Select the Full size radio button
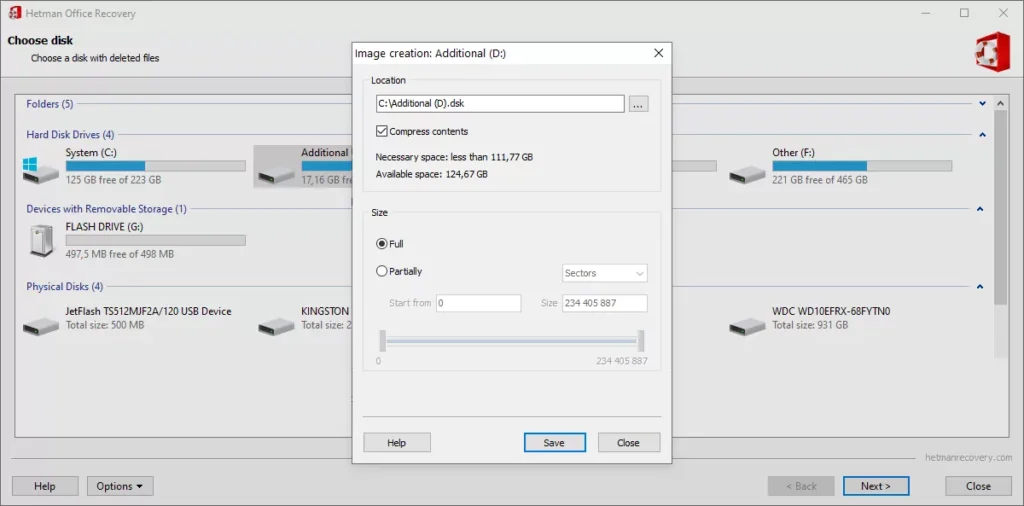The image size is (1024, 506). (x=382, y=244)
